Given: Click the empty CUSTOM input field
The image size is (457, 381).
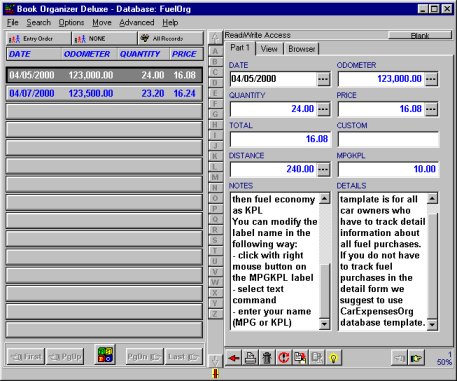Looking at the screenshot, I should 388,139.
